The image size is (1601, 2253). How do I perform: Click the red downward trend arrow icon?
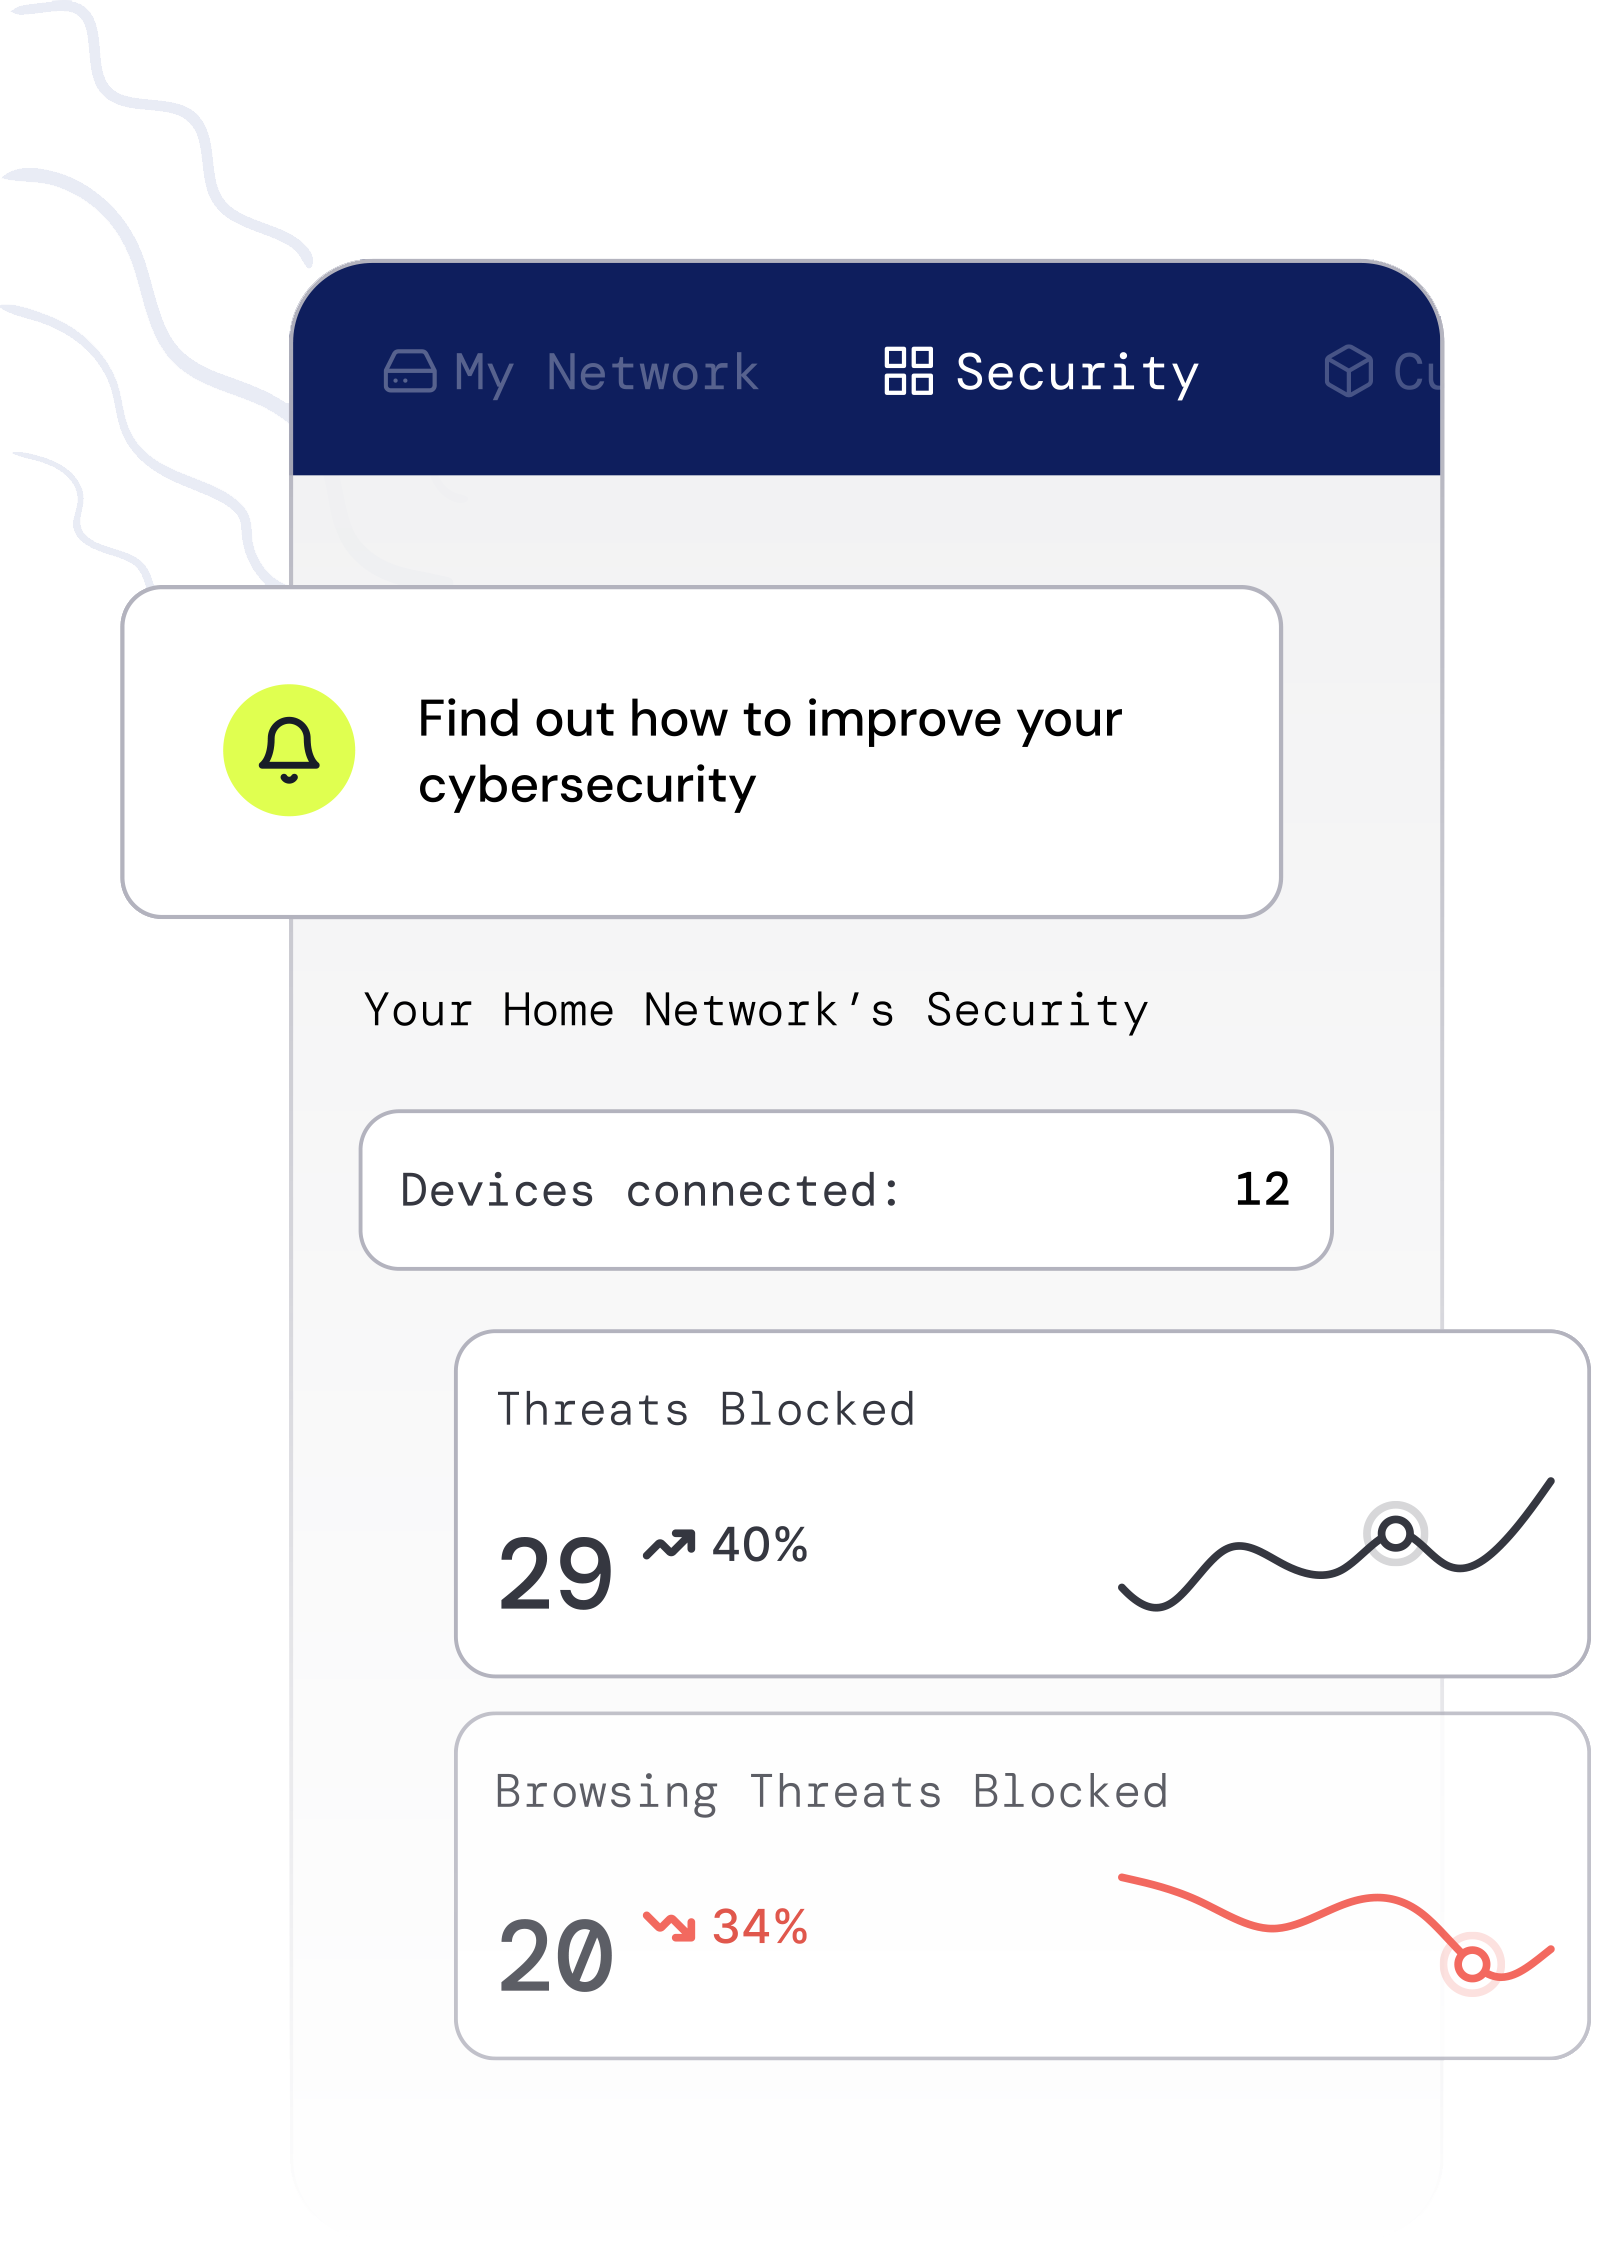669,1926
